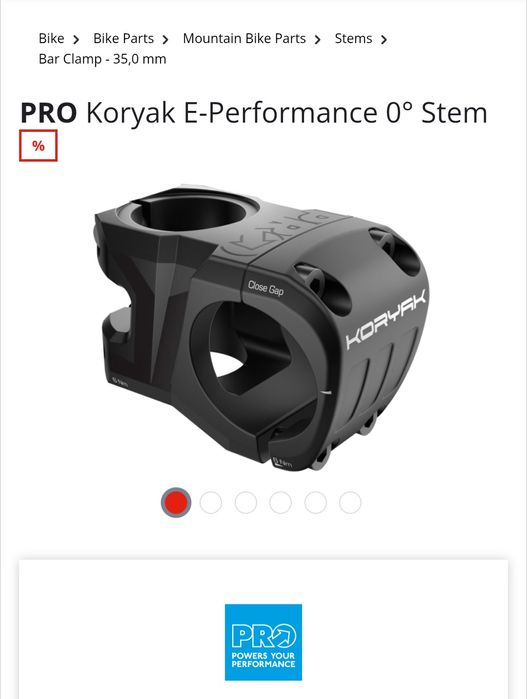Click the chevron after Stems breadcrumb
Image resolution: width=527 pixels, height=699 pixels.
384,40
